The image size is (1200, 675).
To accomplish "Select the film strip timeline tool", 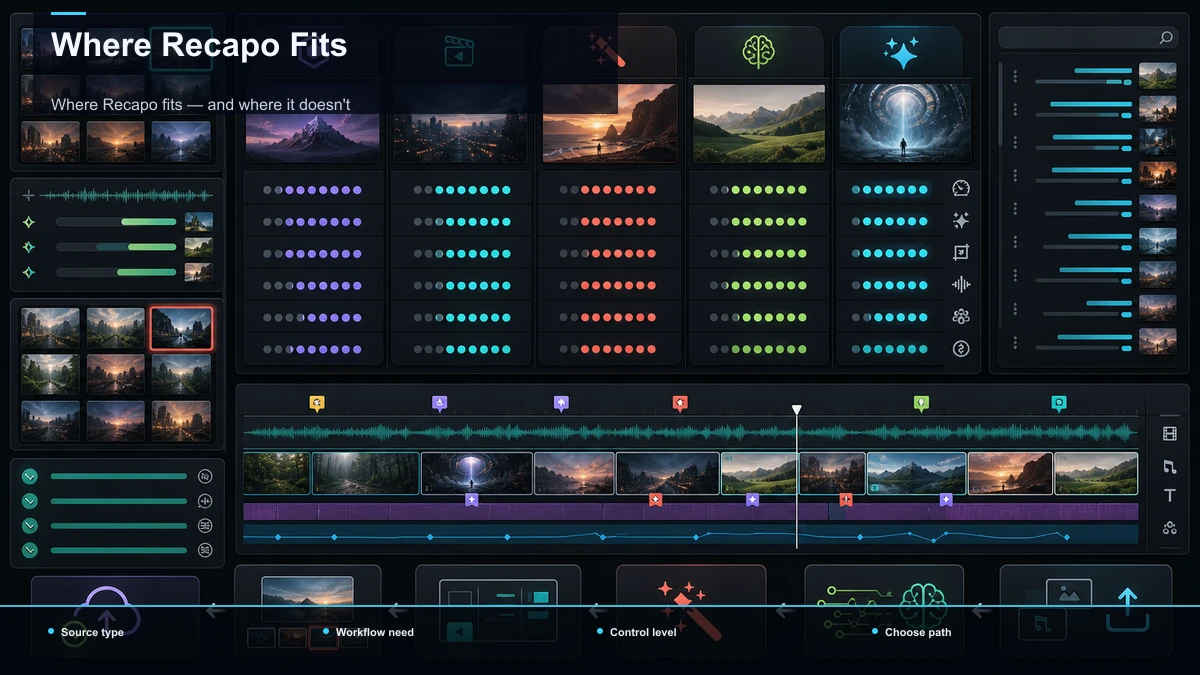I will click(1170, 434).
